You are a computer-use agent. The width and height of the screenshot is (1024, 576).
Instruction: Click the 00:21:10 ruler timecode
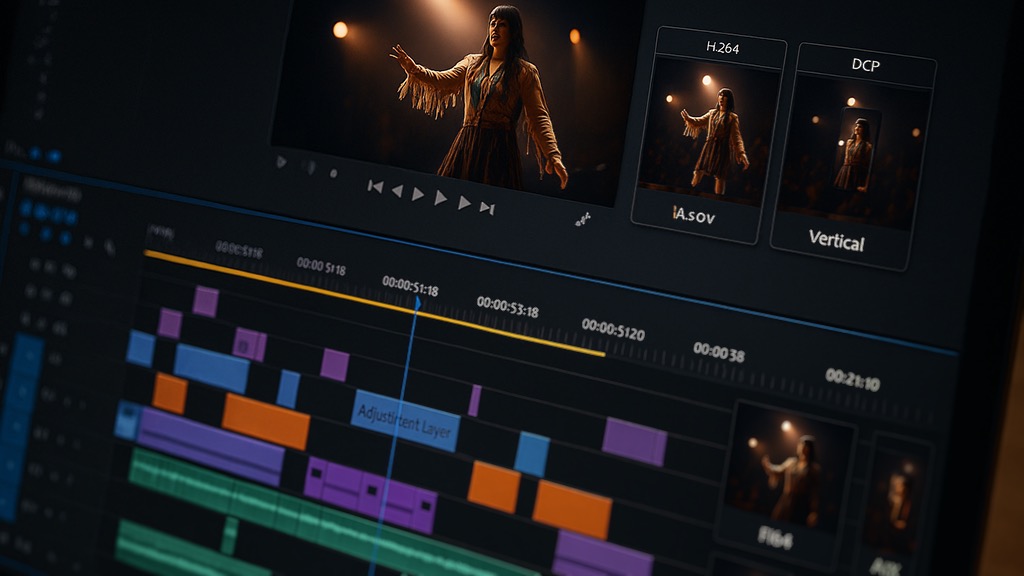tap(853, 379)
